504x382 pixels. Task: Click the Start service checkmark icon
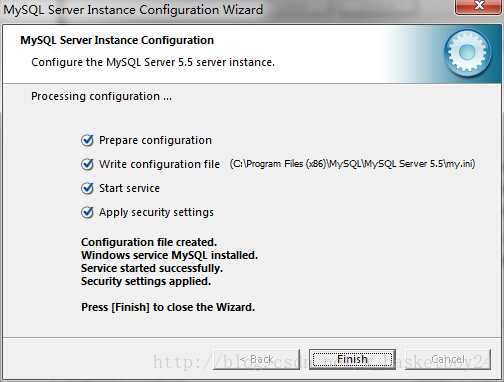pos(87,188)
